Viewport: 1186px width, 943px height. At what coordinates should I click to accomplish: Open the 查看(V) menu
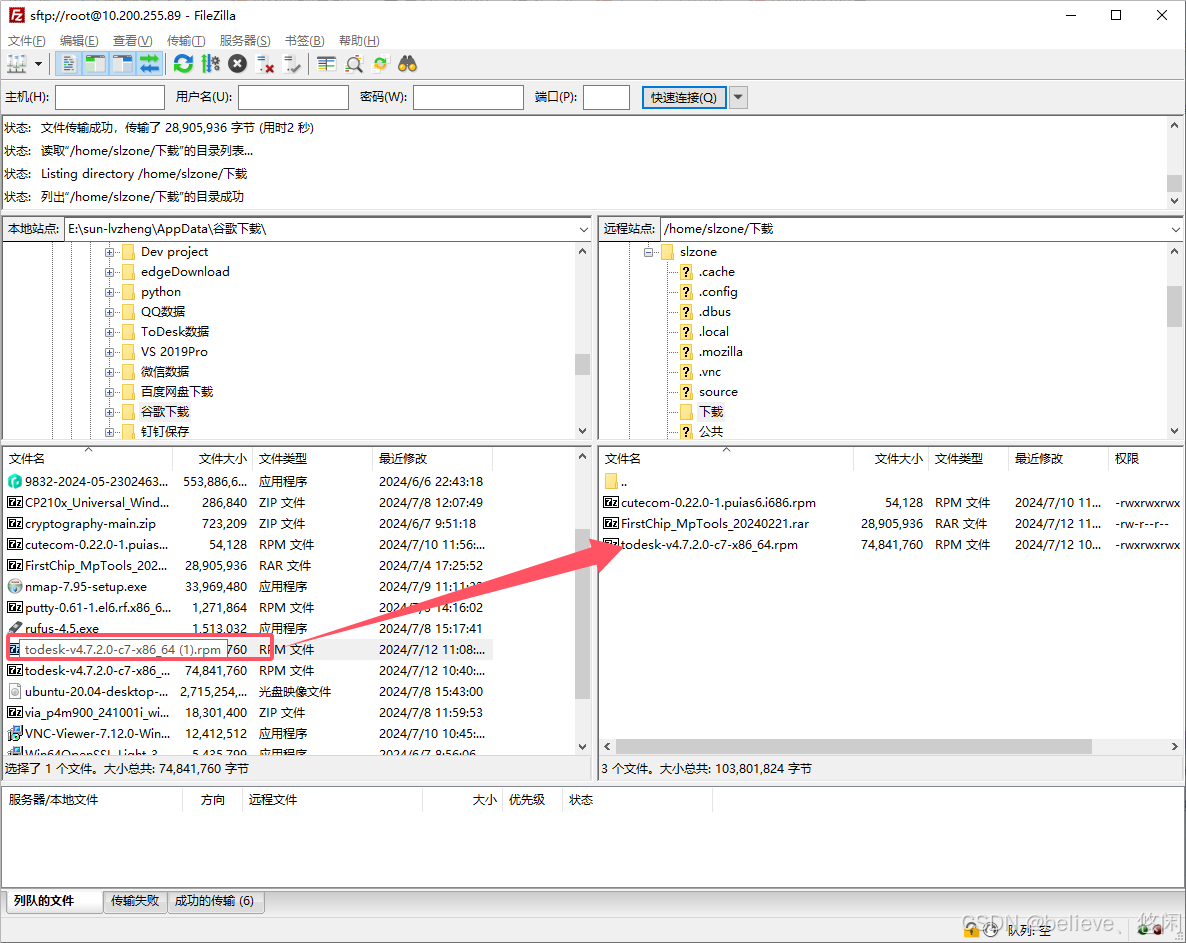pyautogui.click(x=132, y=41)
